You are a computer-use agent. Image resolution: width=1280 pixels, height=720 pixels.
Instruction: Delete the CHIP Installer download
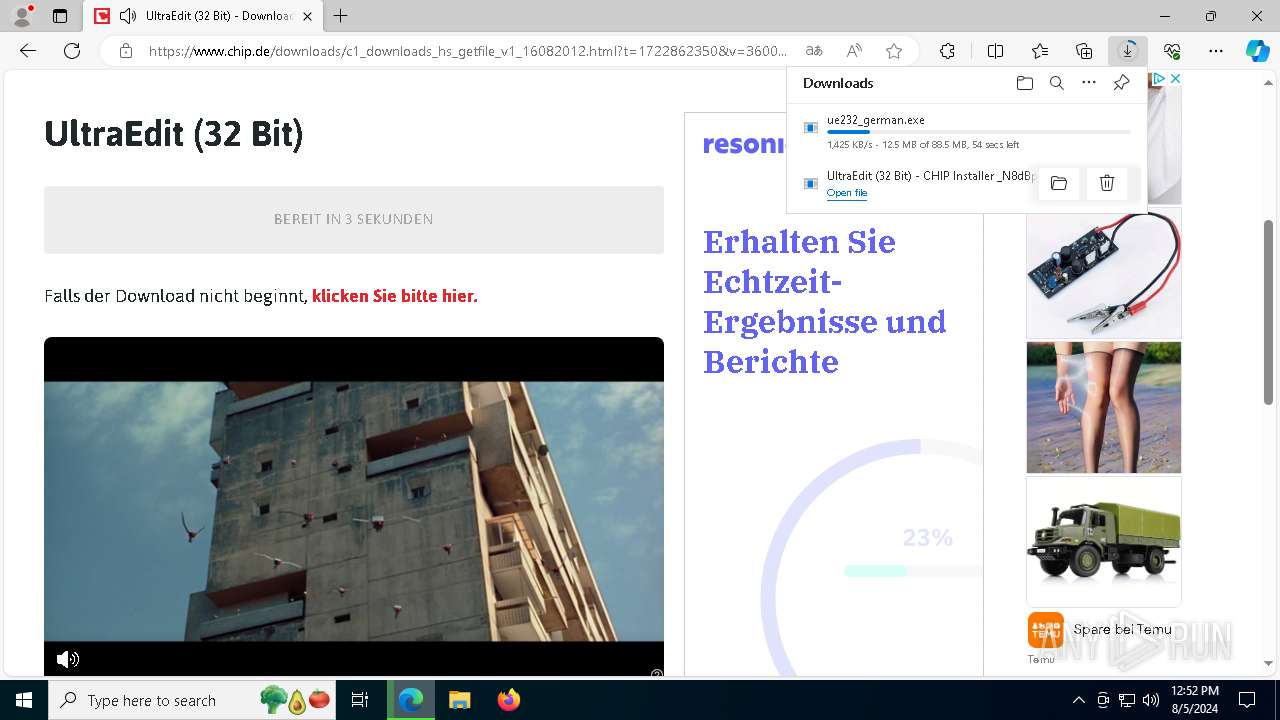tap(1107, 183)
